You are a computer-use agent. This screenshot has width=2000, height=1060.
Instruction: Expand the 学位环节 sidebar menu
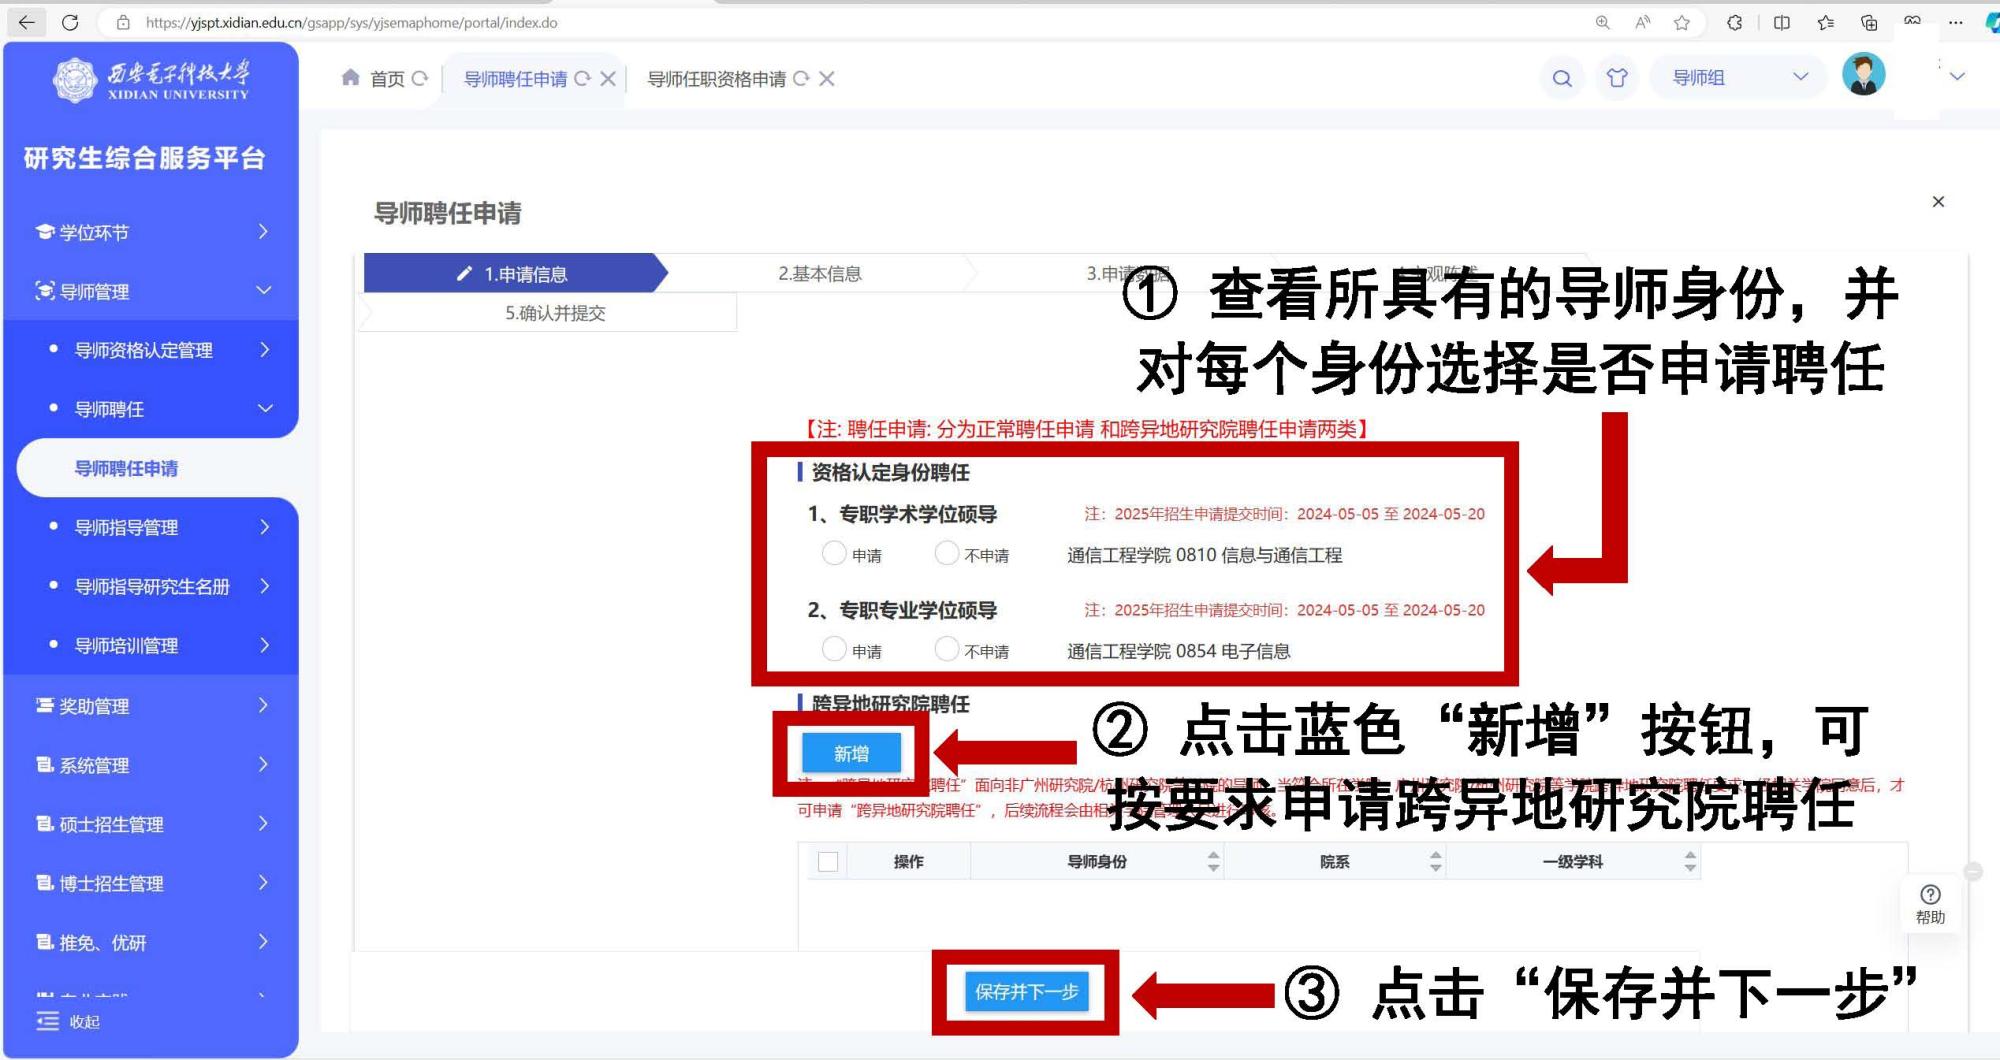[x=150, y=232]
